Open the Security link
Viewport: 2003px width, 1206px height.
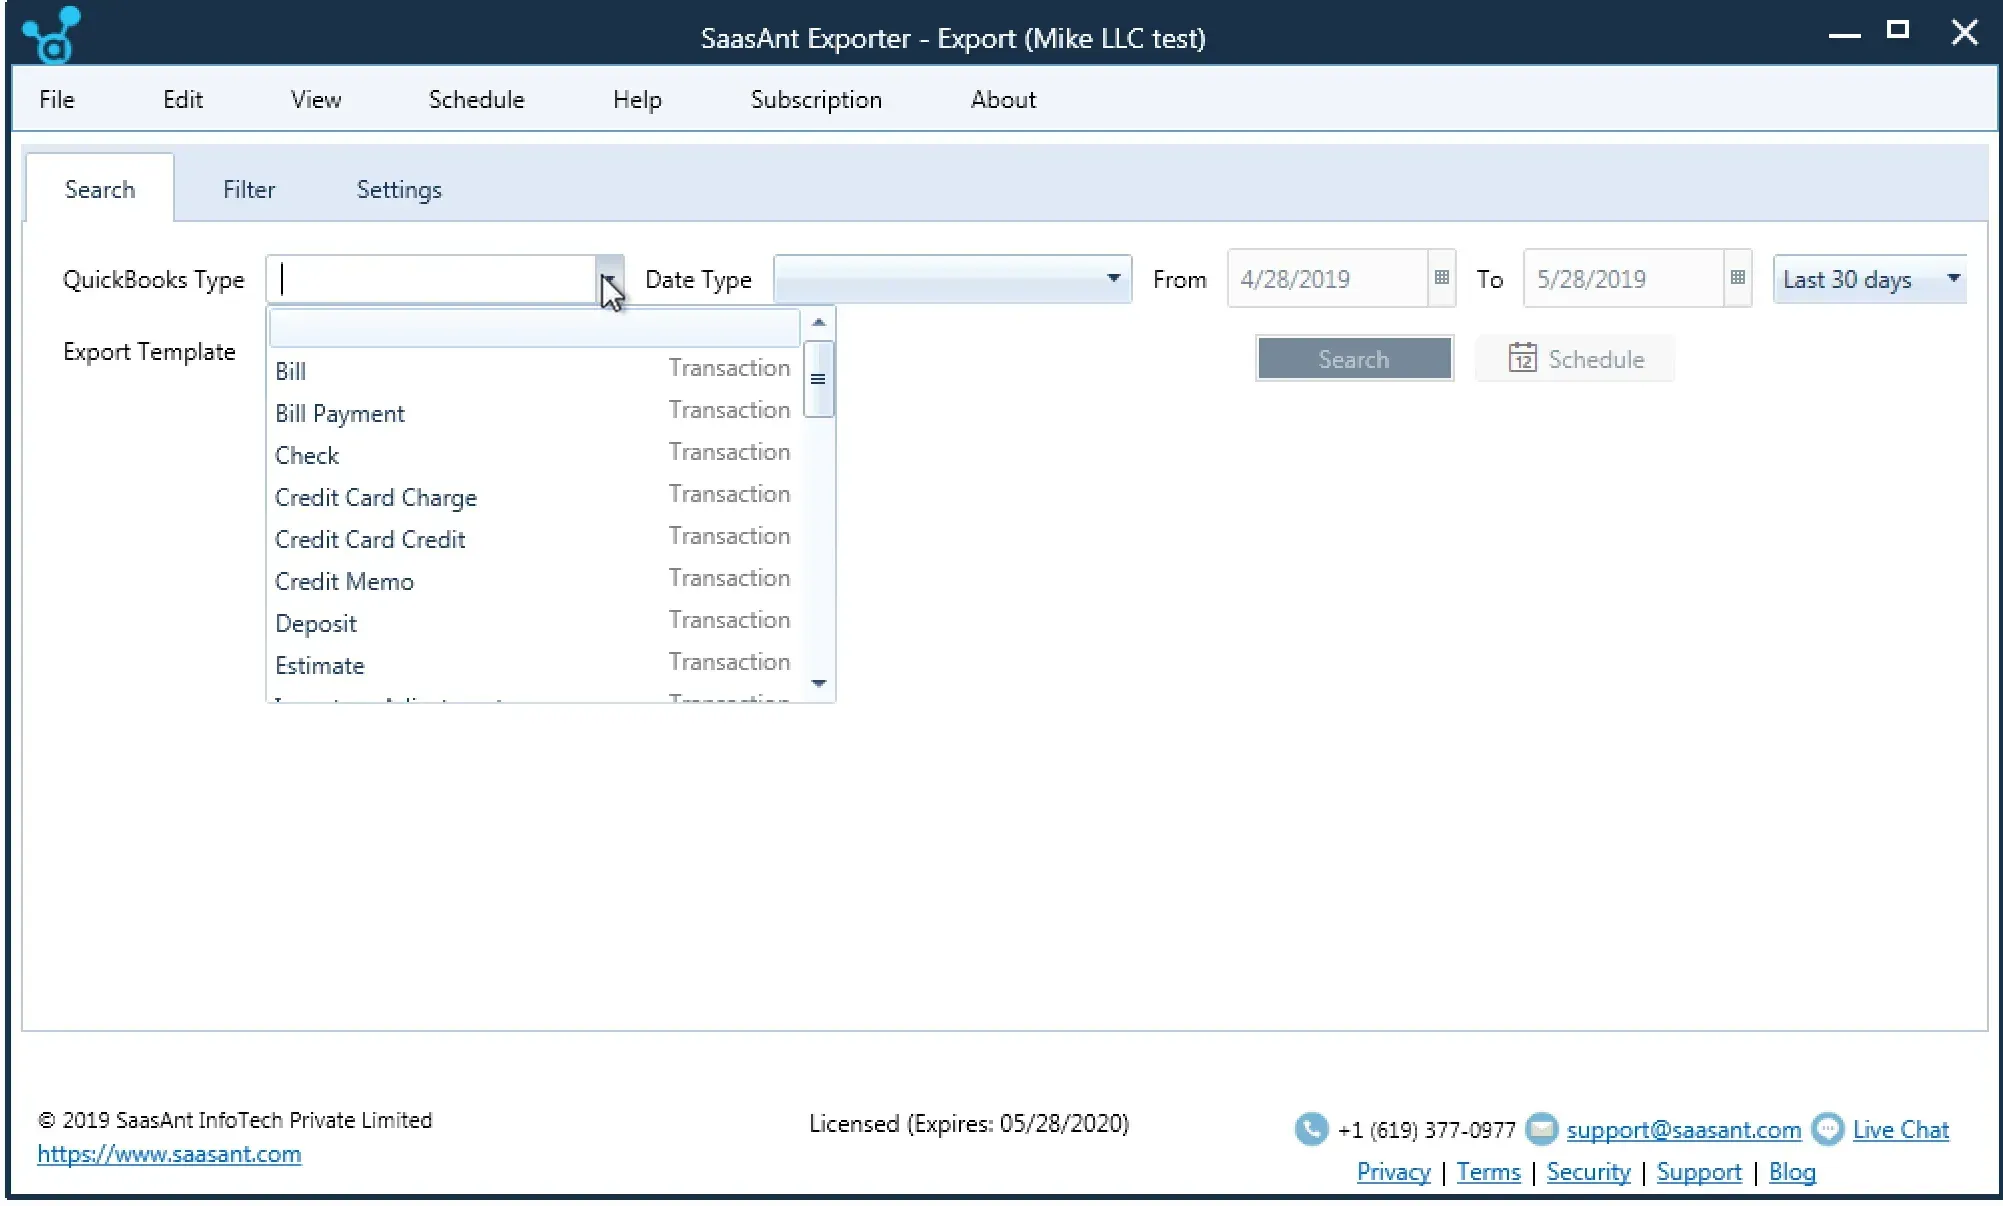(x=1588, y=1172)
